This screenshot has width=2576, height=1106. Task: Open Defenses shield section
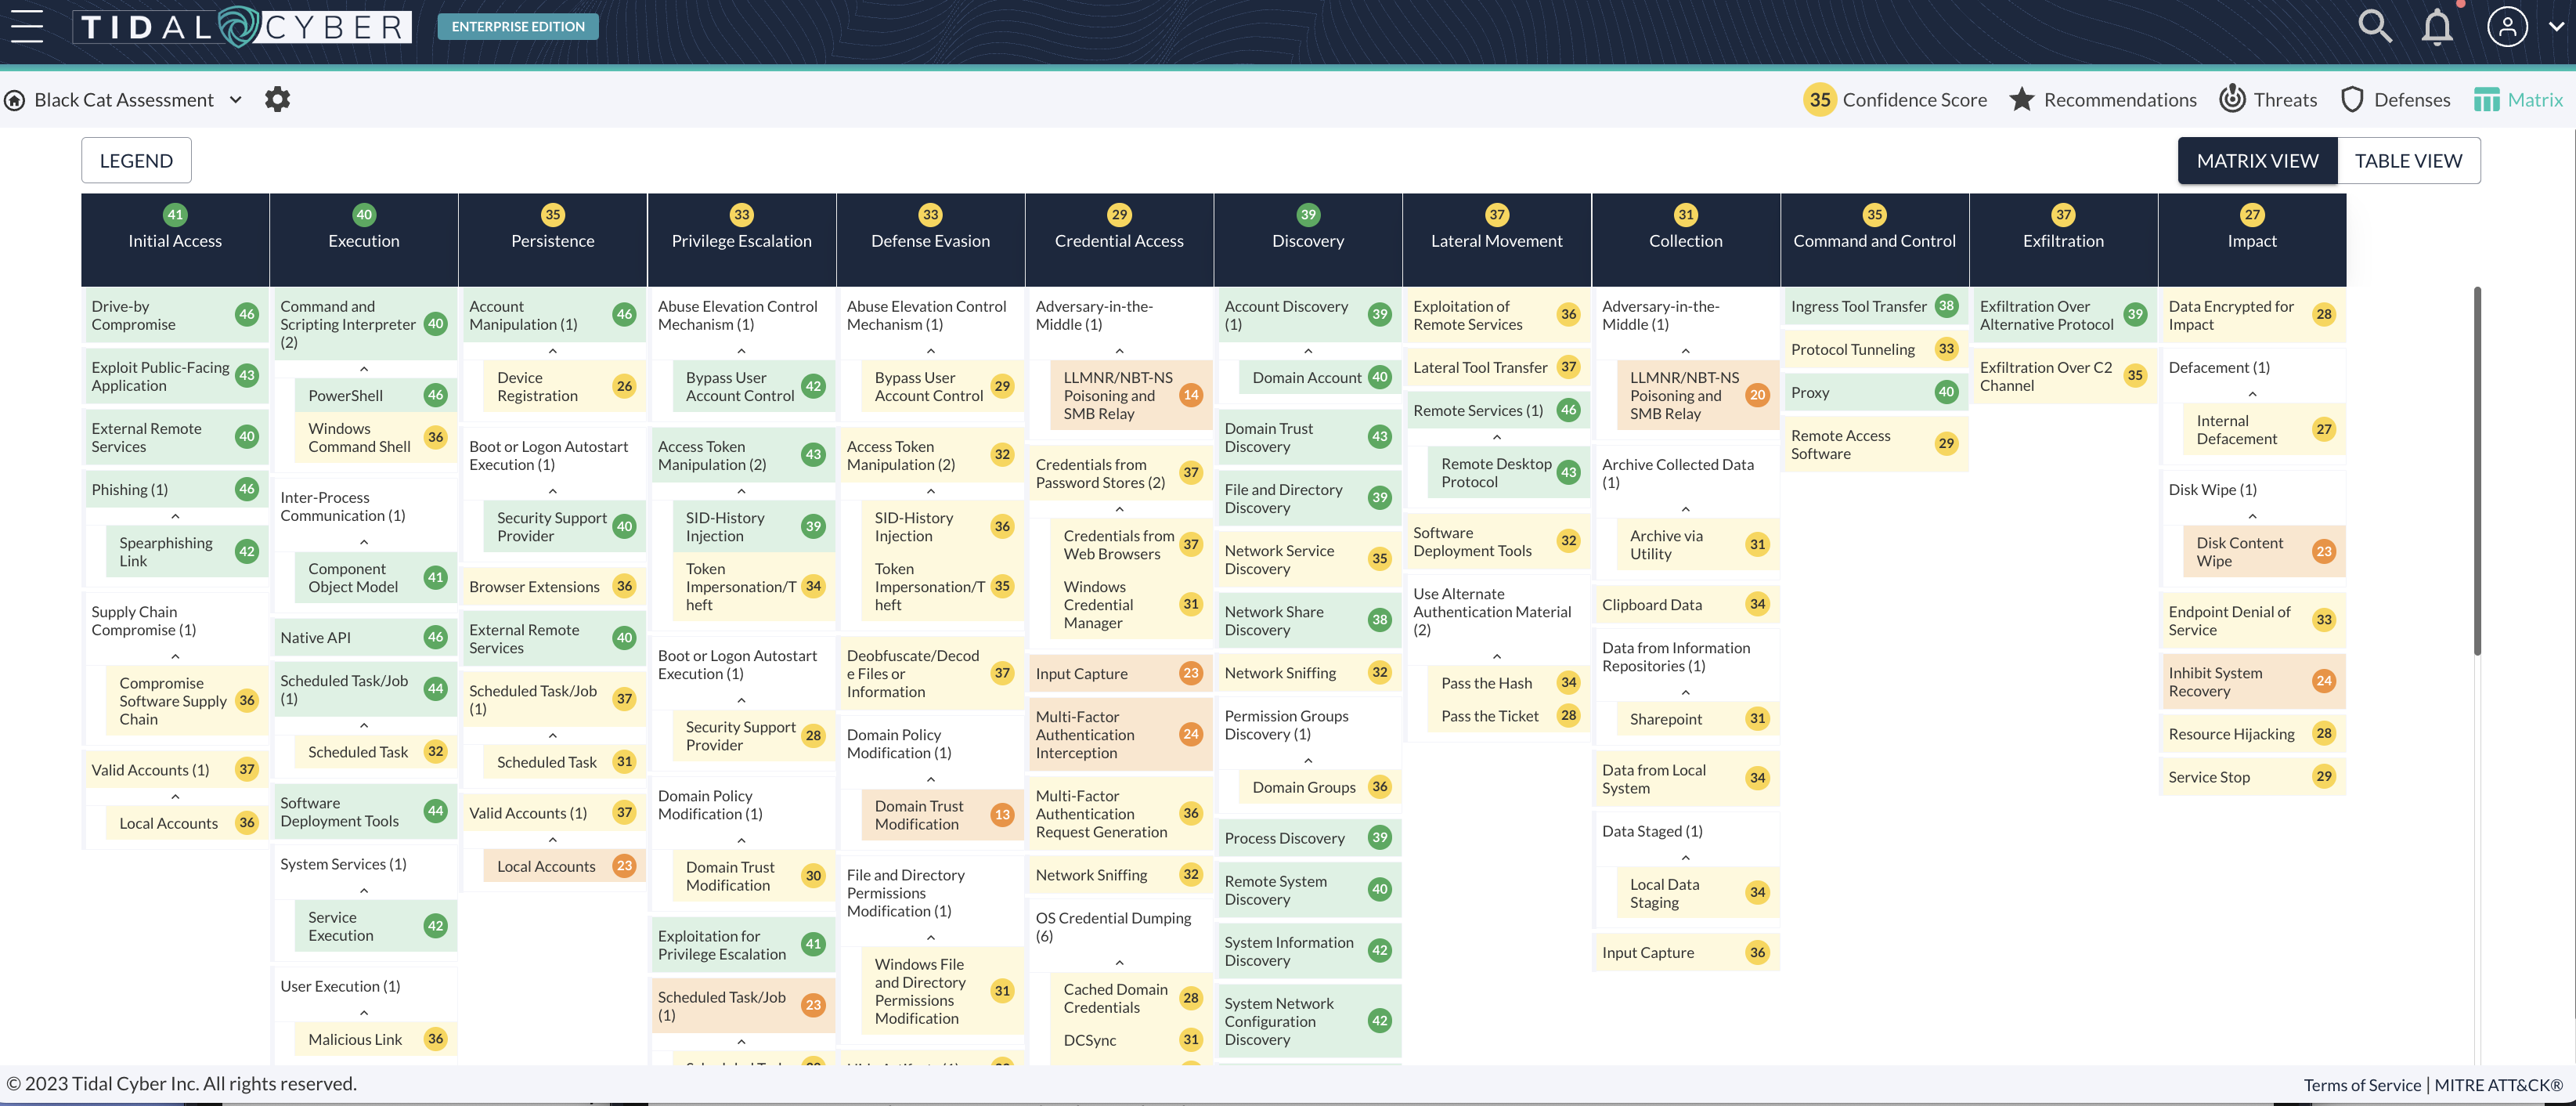2395,99
